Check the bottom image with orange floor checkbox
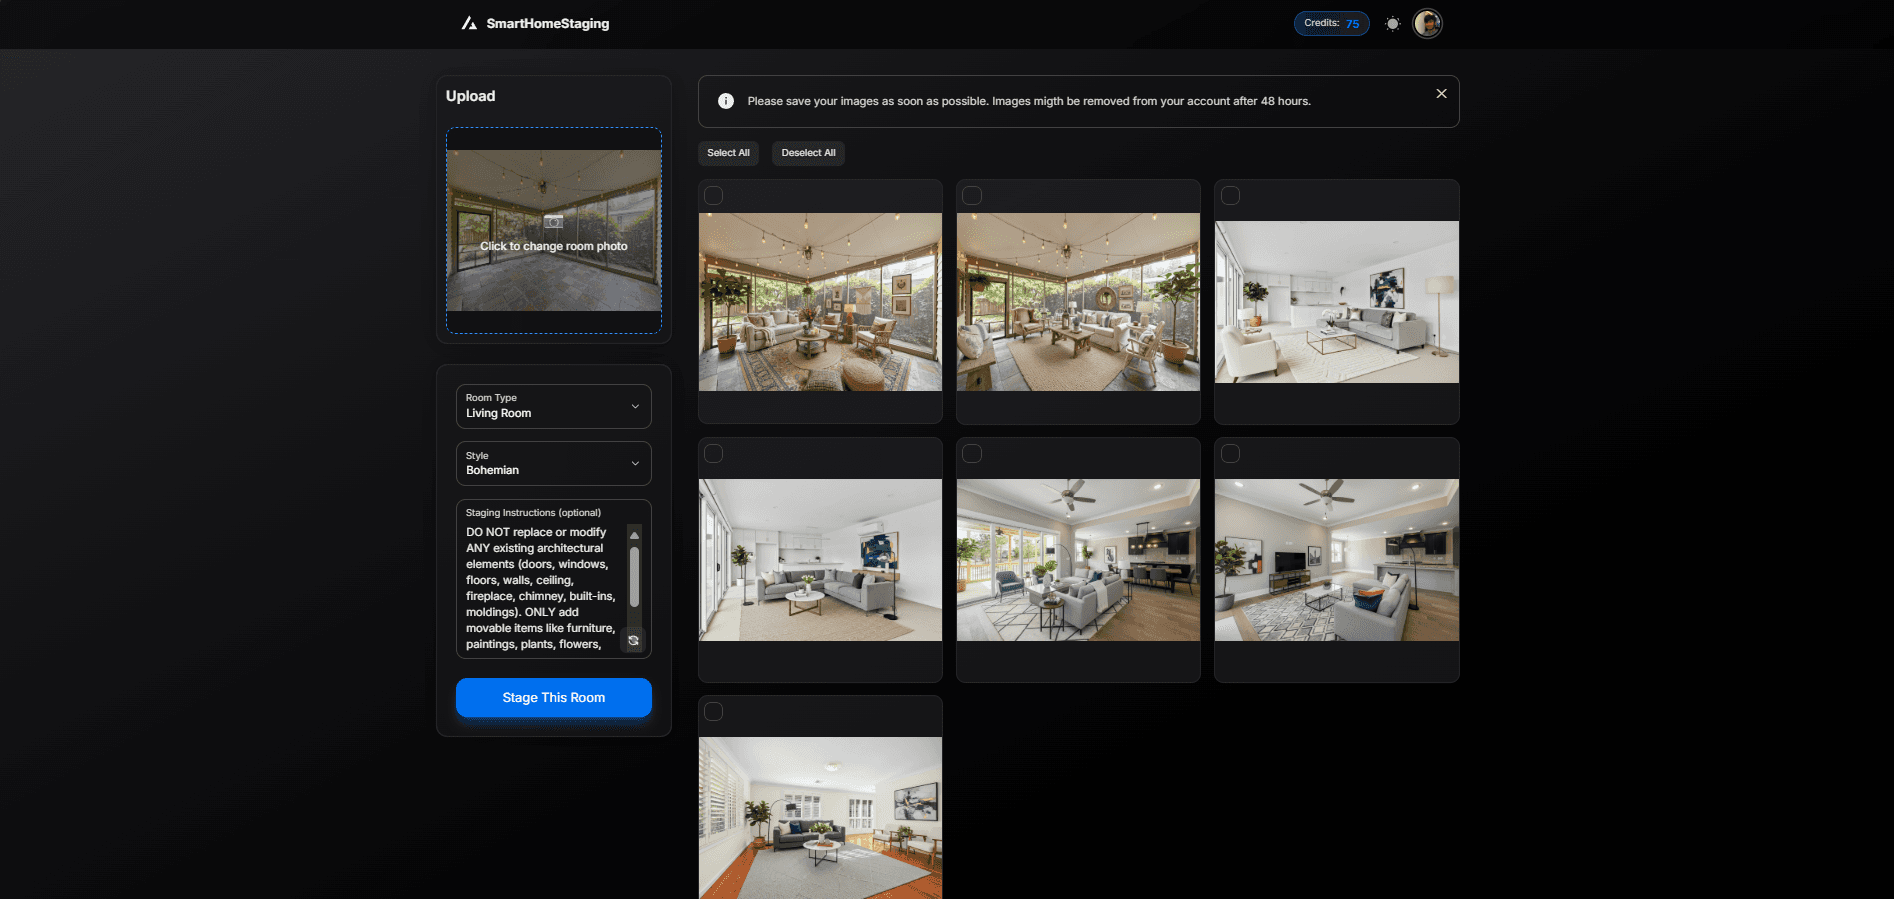 [x=714, y=712]
